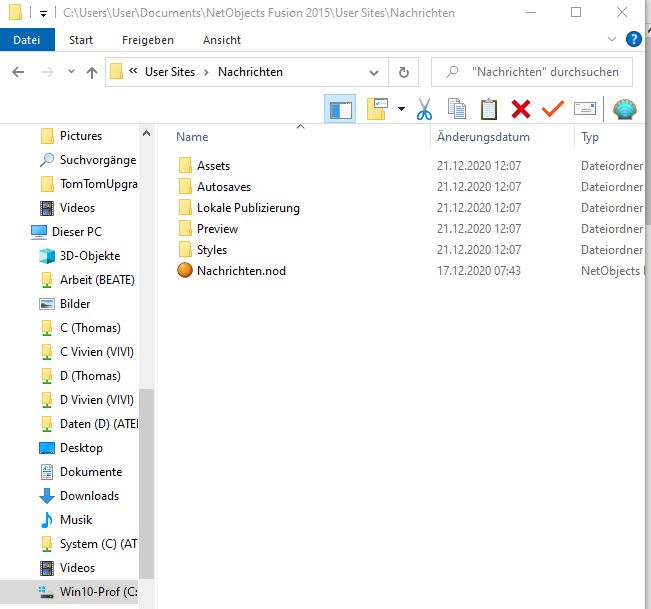Switch to the Ansicht tab
Viewport: 651px width, 609px height.
(x=221, y=40)
